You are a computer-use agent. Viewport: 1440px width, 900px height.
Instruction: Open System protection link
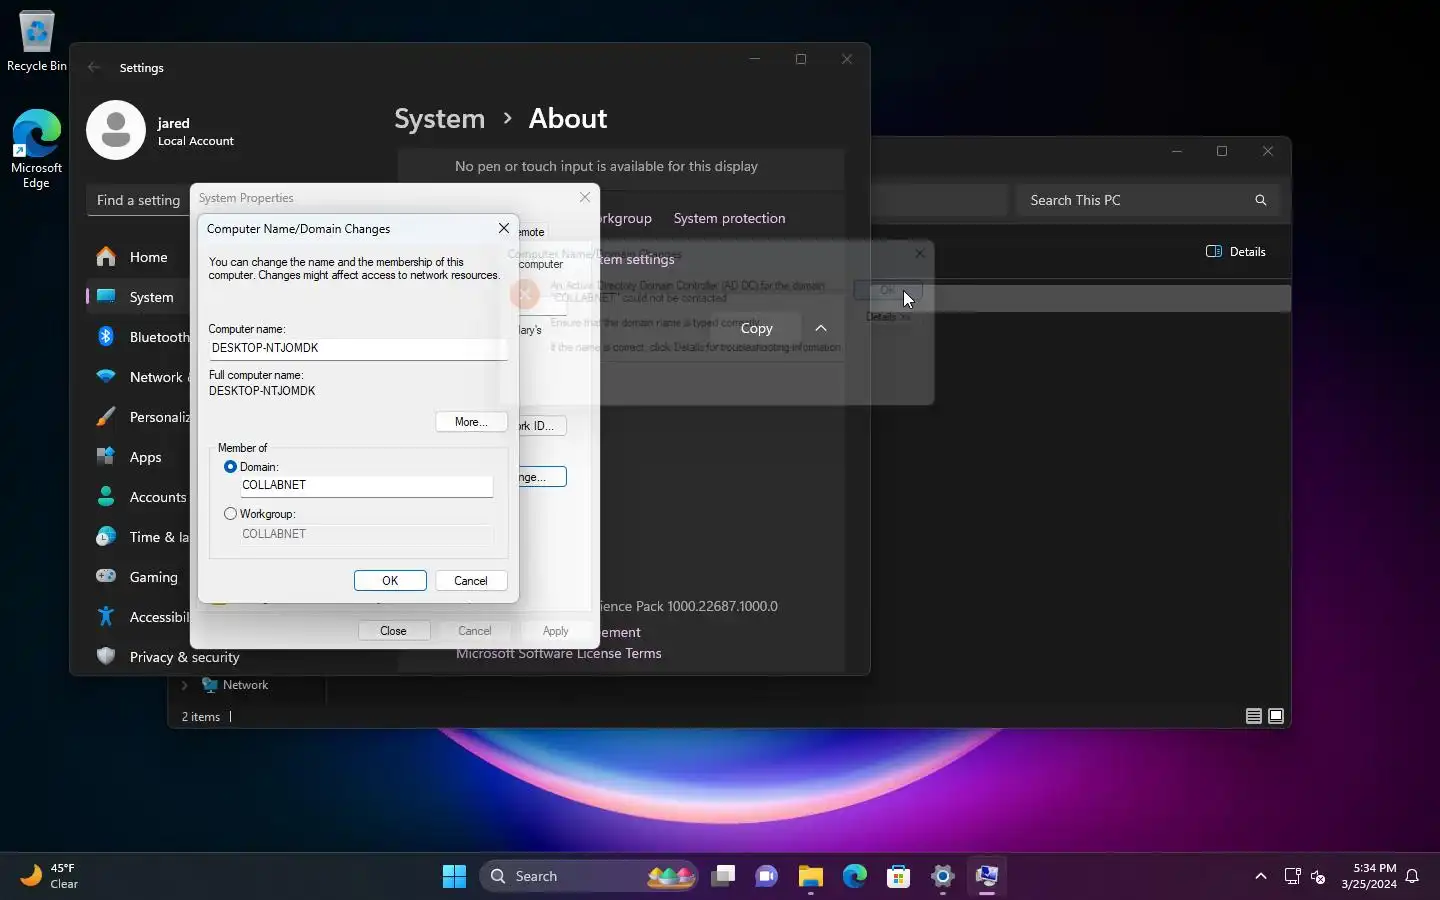pos(729,218)
